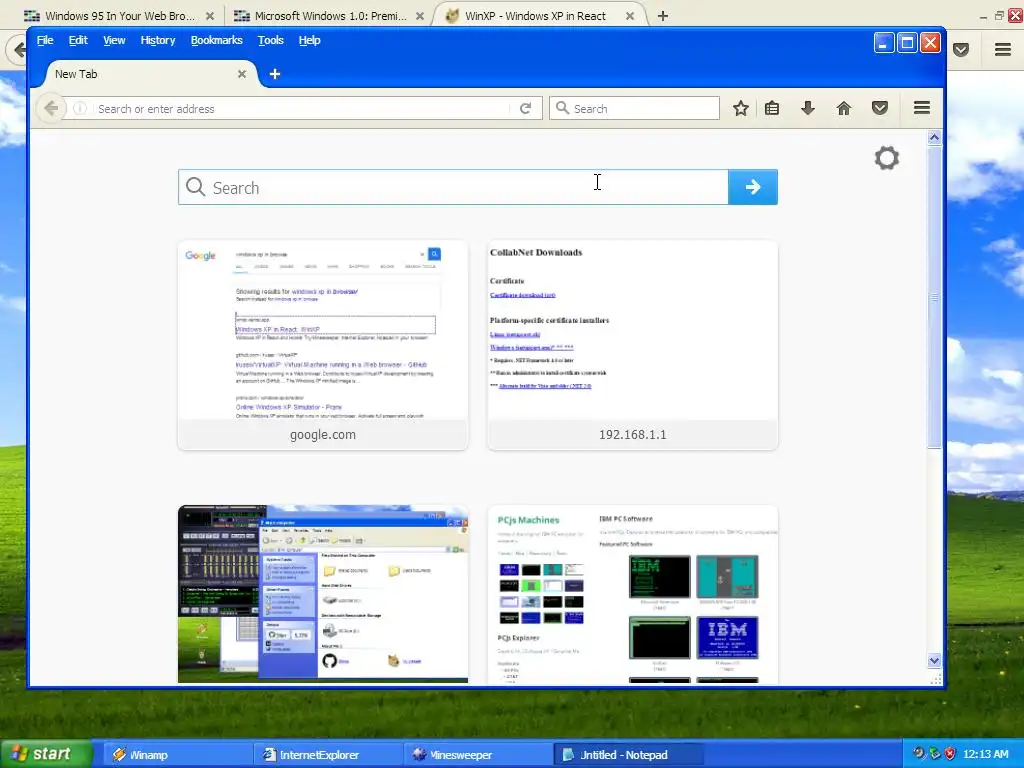The width and height of the screenshot is (1024, 768).
Task: Click the inner Pocket icon in toolbar
Action: (x=880, y=108)
